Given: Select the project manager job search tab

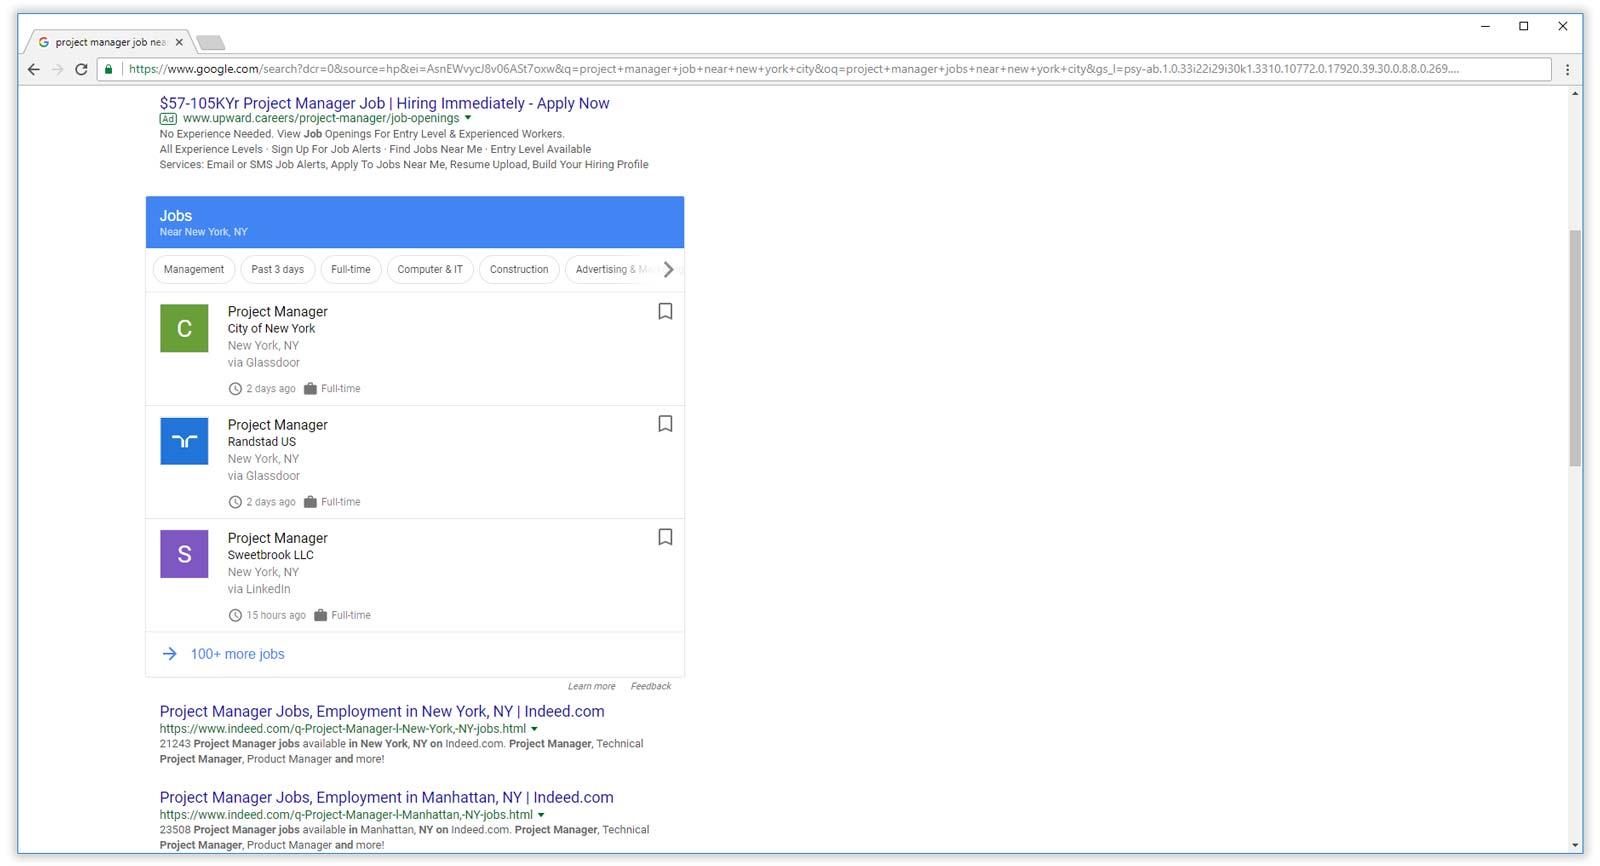Looking at the screenshot, I should coord(111,42).
